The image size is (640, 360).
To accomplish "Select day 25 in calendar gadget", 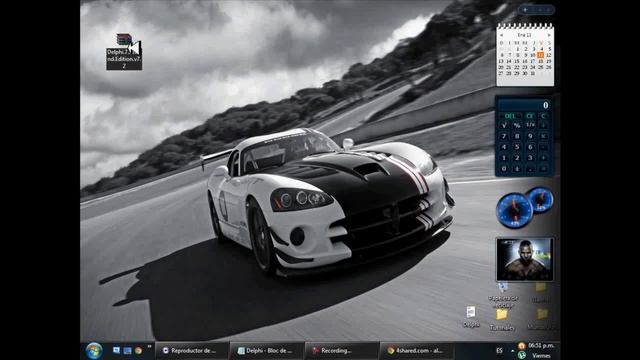I will 541,67.
